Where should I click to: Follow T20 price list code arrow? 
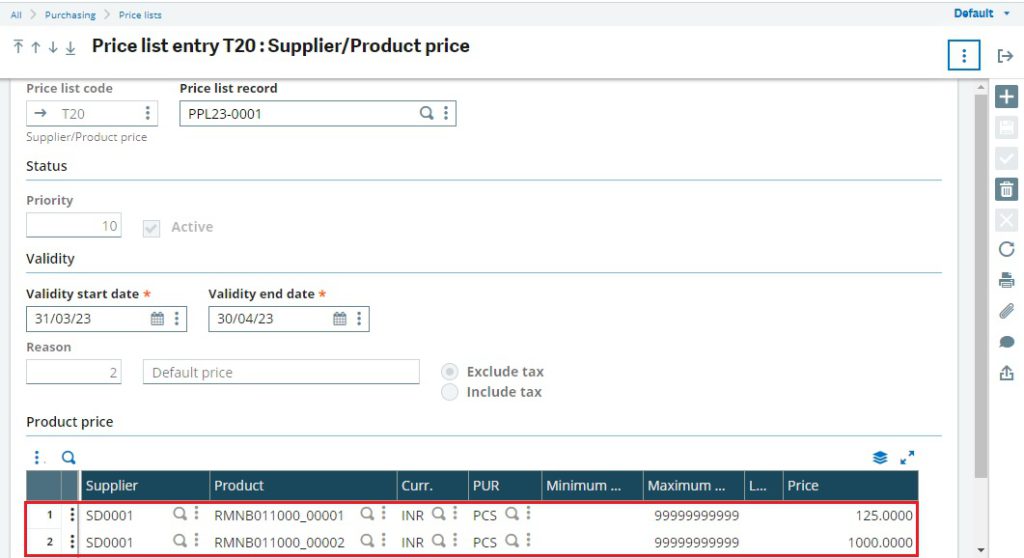pyautogui.click(x=40, y=113)
